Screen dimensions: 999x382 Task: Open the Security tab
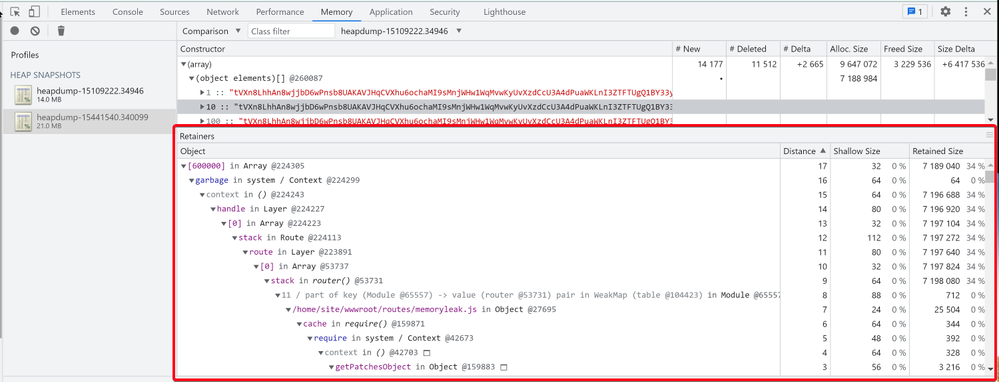click(x=445, y=11)
